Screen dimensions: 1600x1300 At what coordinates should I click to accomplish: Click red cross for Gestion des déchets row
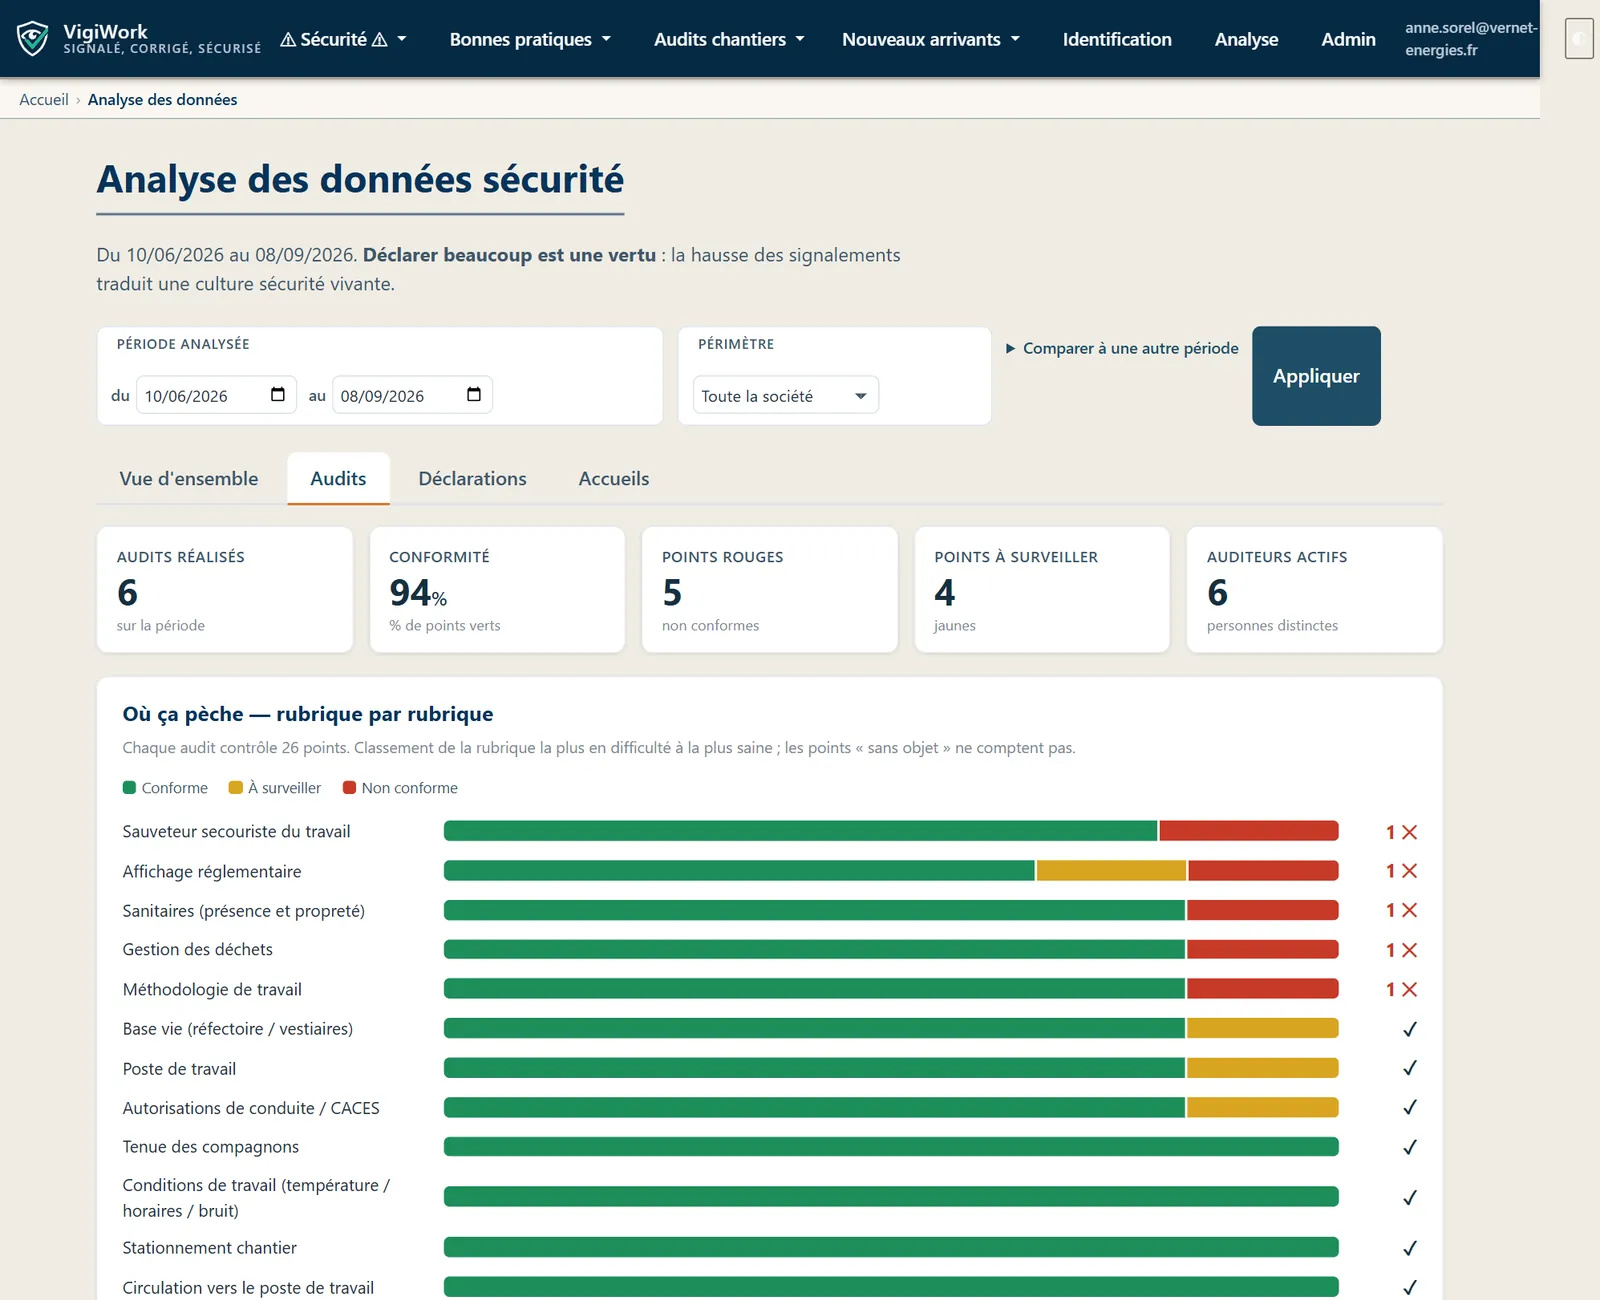click(x=1409, y=950)
